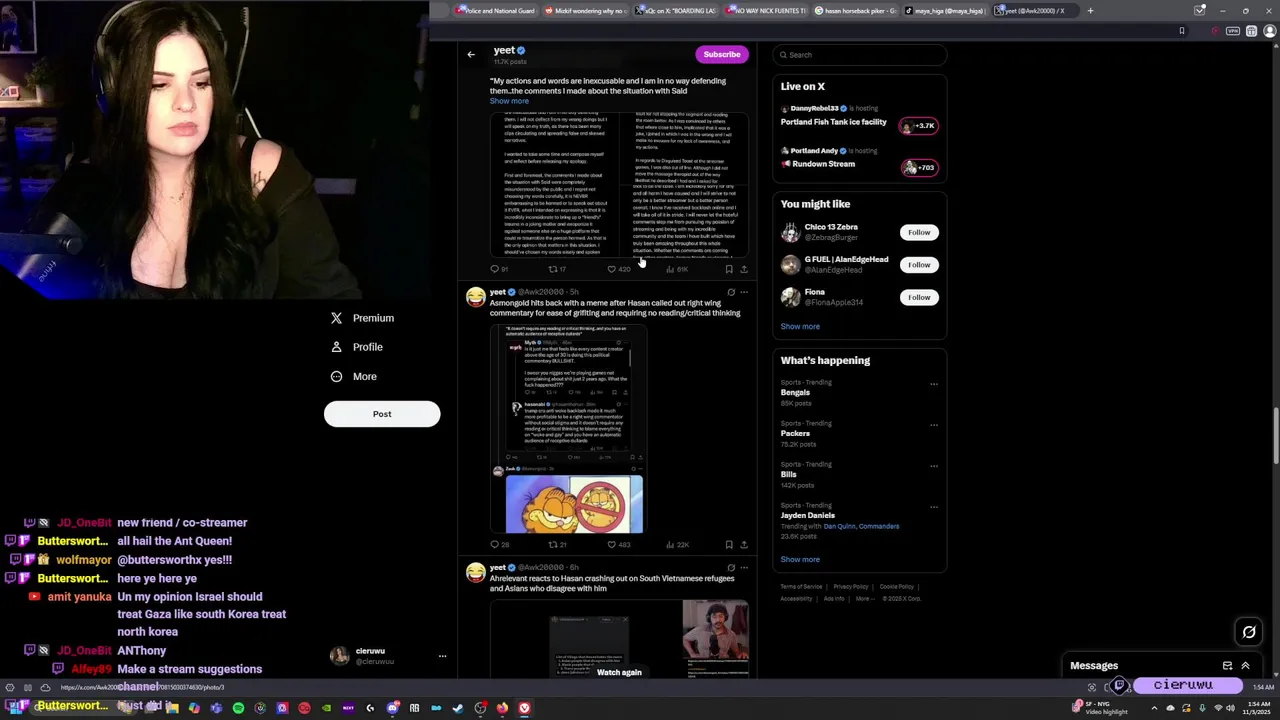Open Terms of Service footer link
1280x720 pixels.
point(801,587)
